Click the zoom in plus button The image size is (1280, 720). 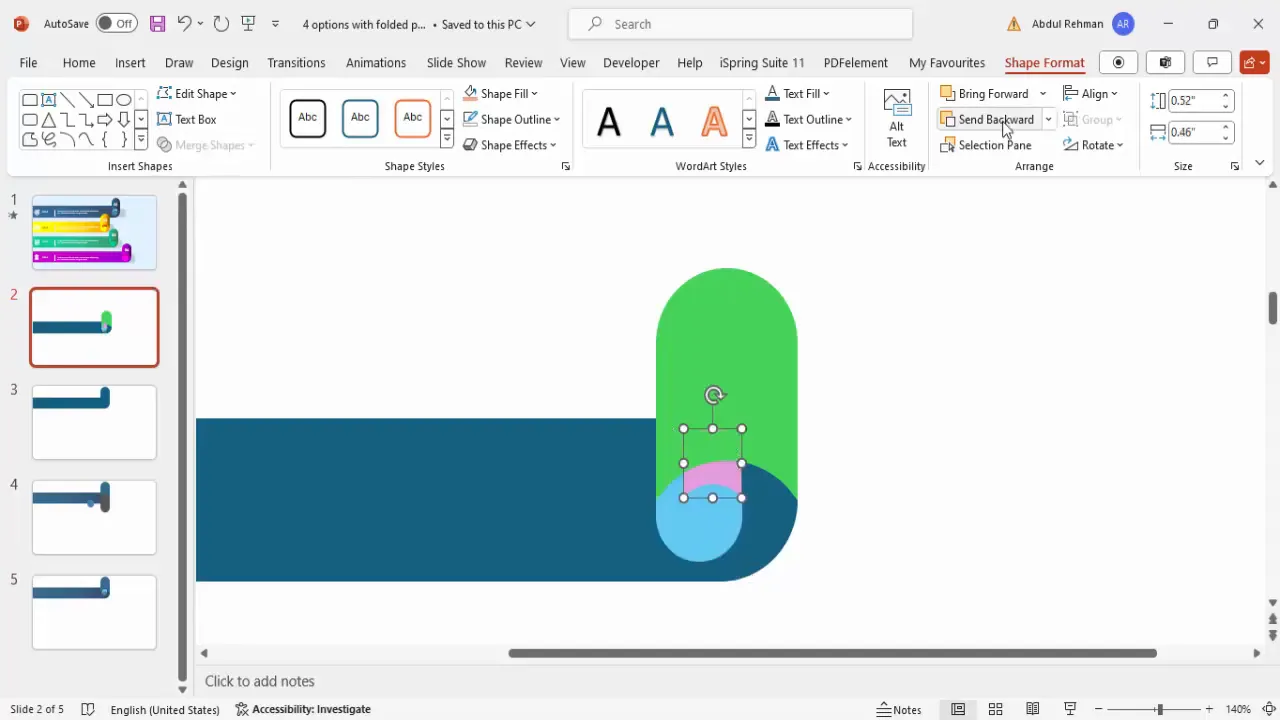coord(1209,709)
